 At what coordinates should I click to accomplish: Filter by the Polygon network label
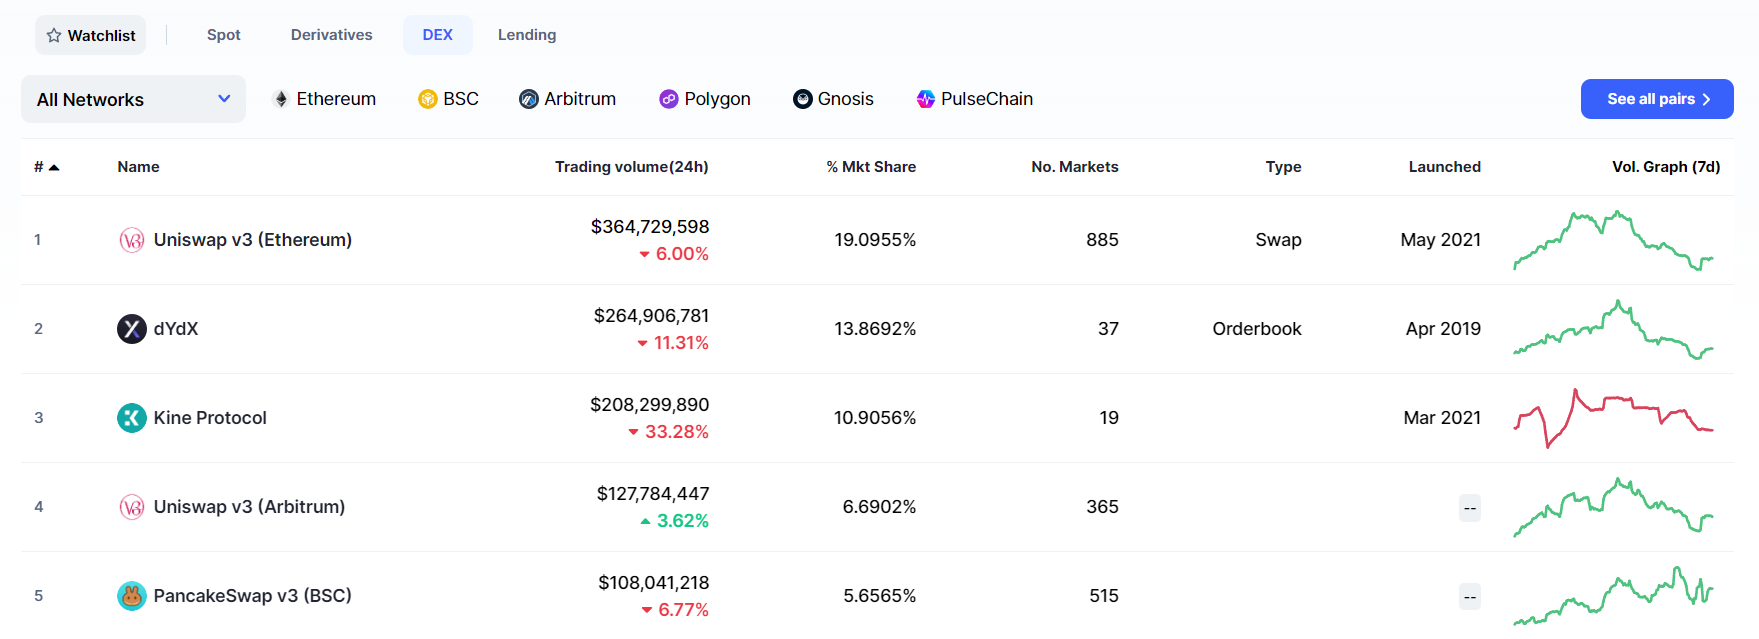click(x=718, y=99)
